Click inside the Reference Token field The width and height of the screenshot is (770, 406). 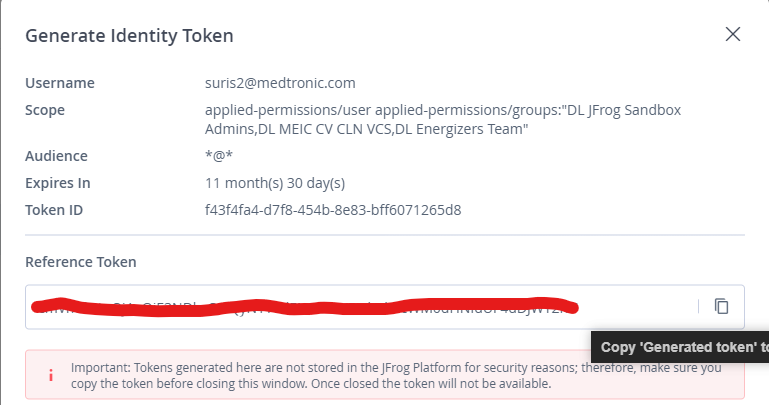360,307
